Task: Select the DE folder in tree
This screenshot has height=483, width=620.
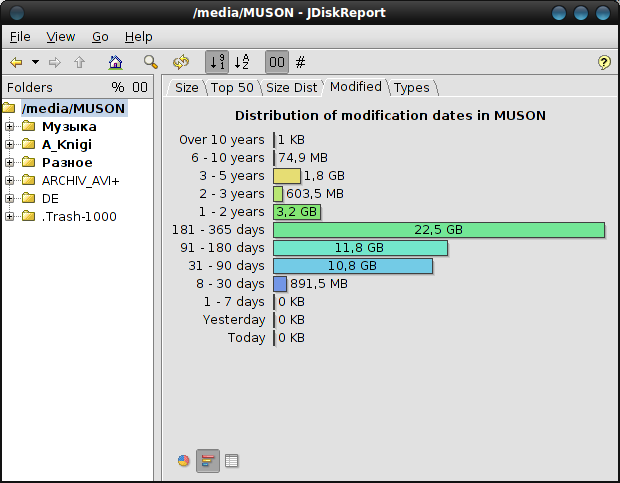Action: [x=50, y=198]
